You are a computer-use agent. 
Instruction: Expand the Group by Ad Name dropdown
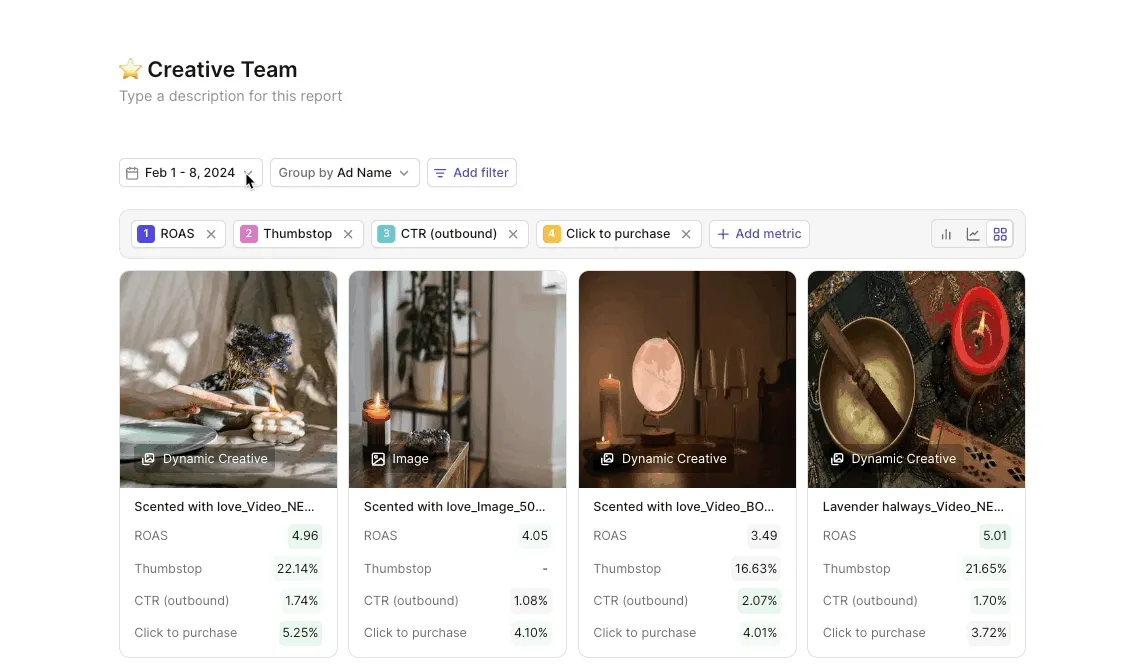(345, 172)
